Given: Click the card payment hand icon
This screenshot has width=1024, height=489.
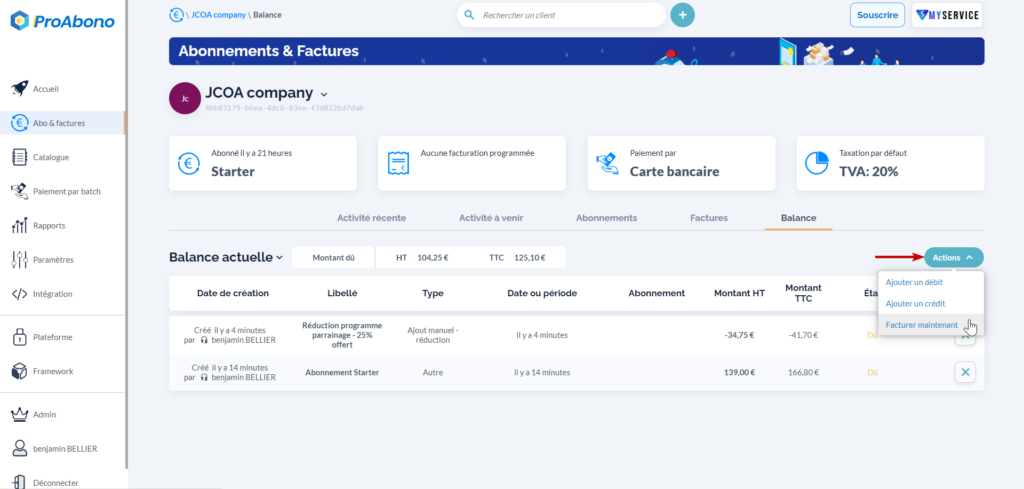Looking at the screenshot, I should tap(608, 163).
